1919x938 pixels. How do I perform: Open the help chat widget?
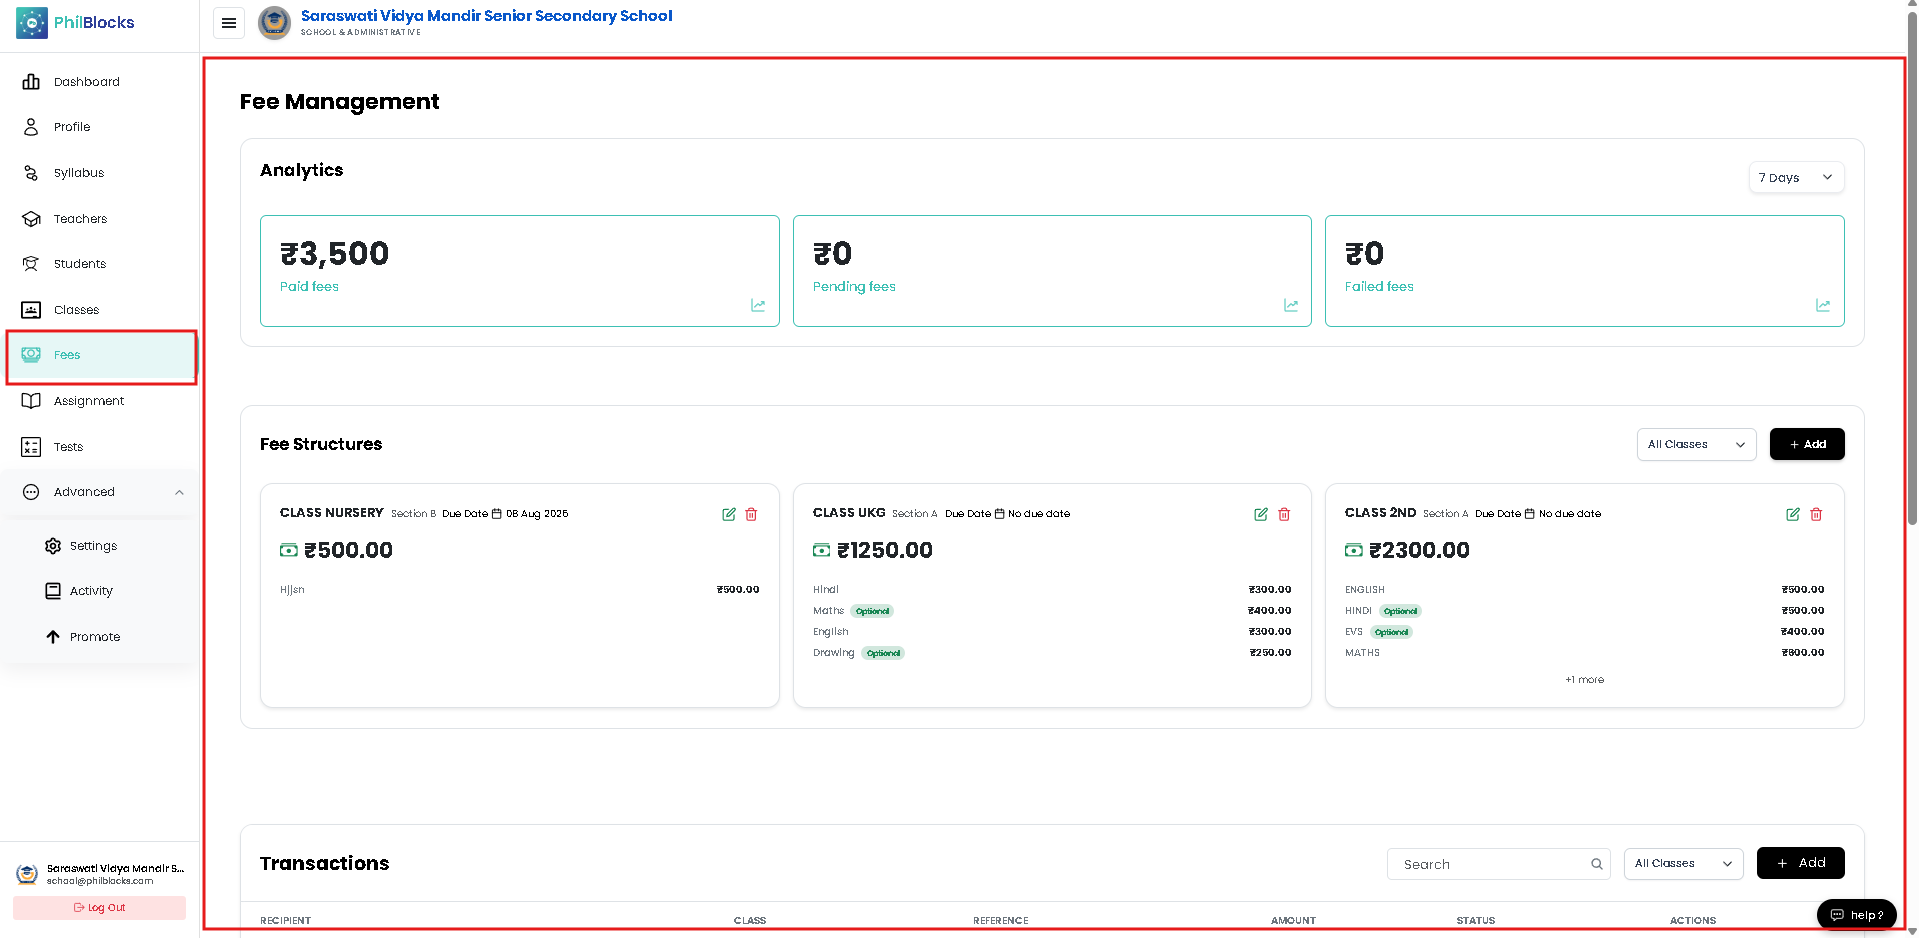(1856, 915)
